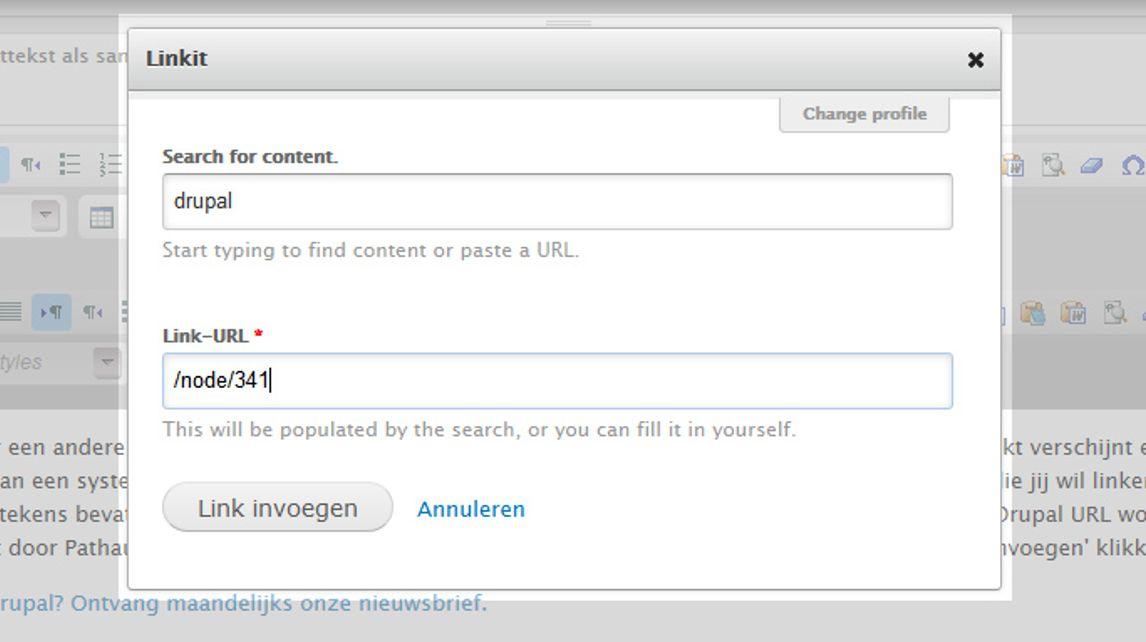Click into the Link-URL field

[x=557, y=380]
